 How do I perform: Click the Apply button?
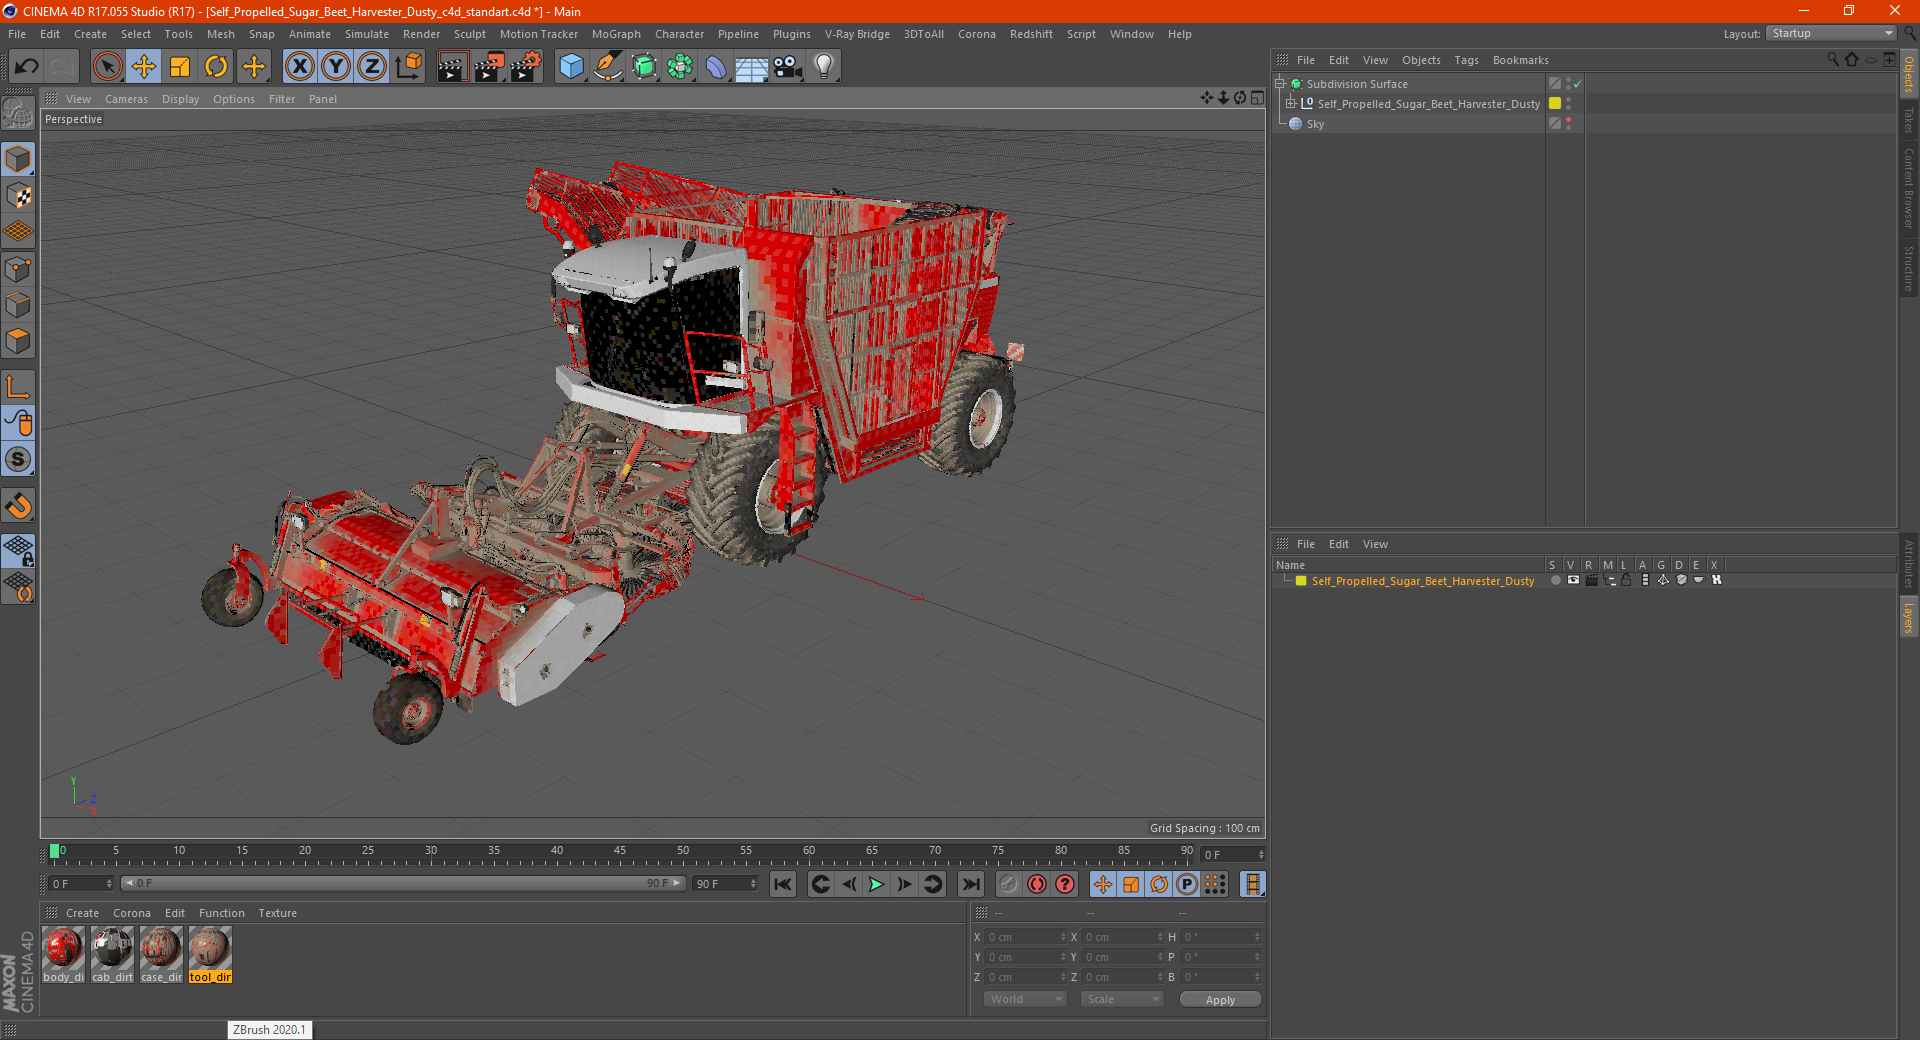click(1220, 1000)
